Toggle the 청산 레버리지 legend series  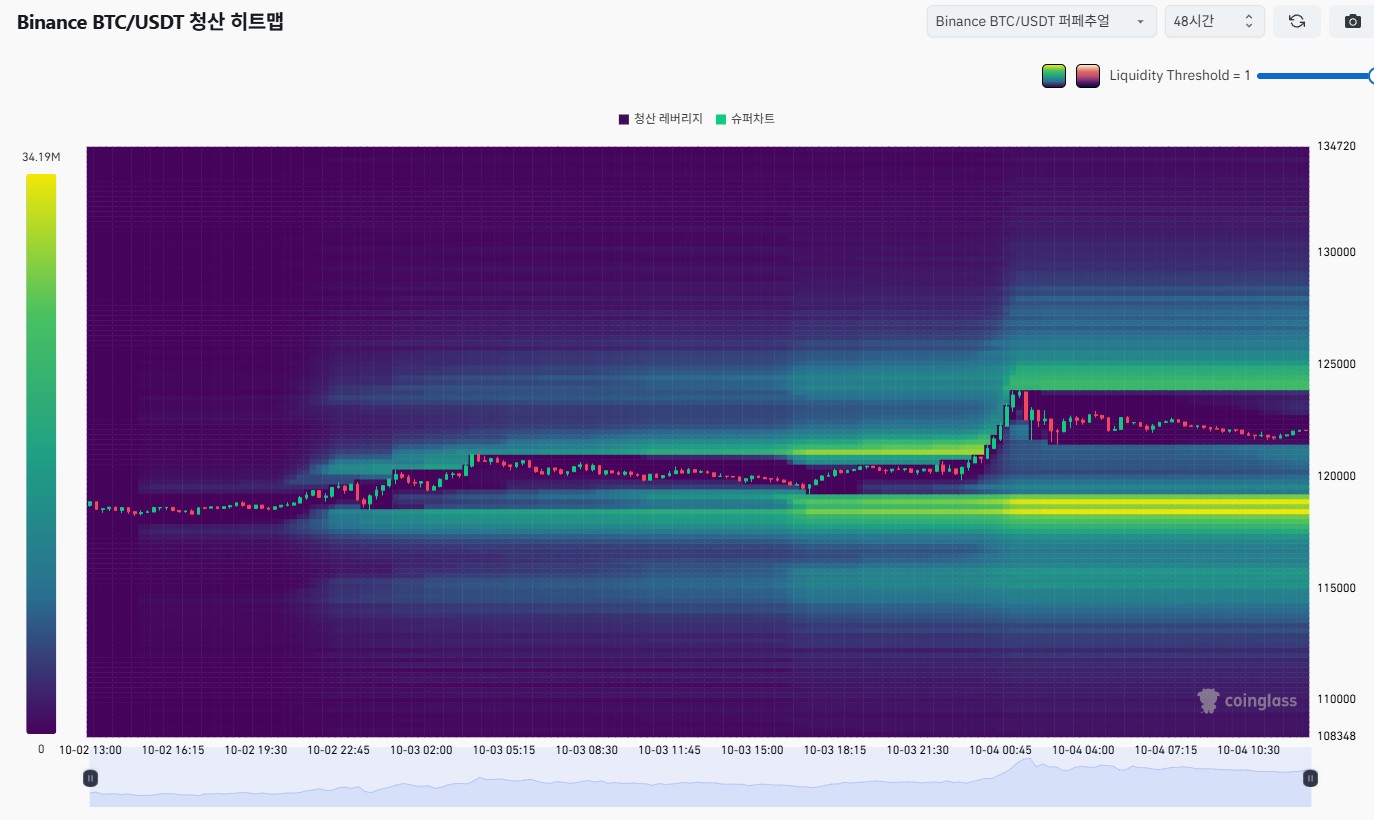[660, 119]
